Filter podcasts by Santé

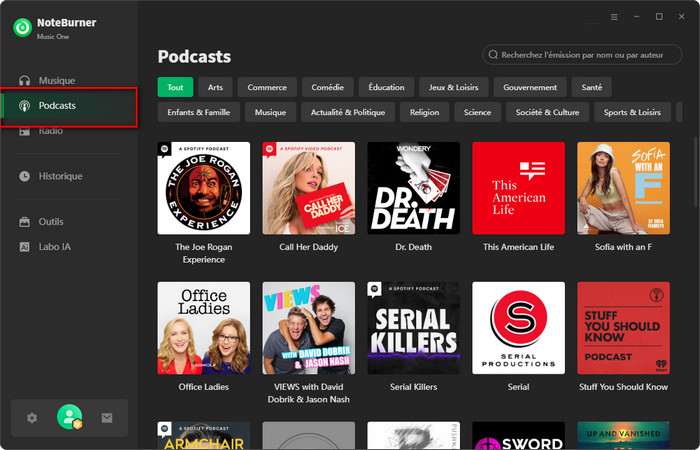pyautogui.click(x=592, y=87)
